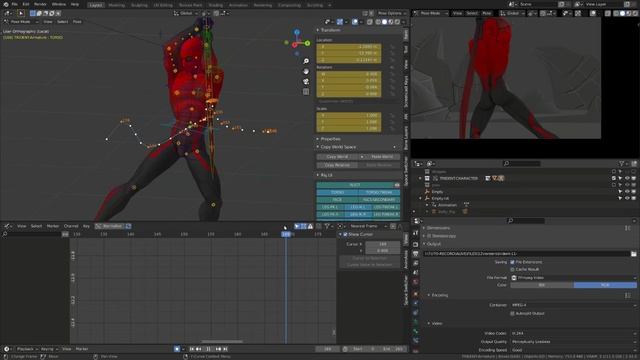
Task: Toggle auto keying record button
Action: point(177,349)
